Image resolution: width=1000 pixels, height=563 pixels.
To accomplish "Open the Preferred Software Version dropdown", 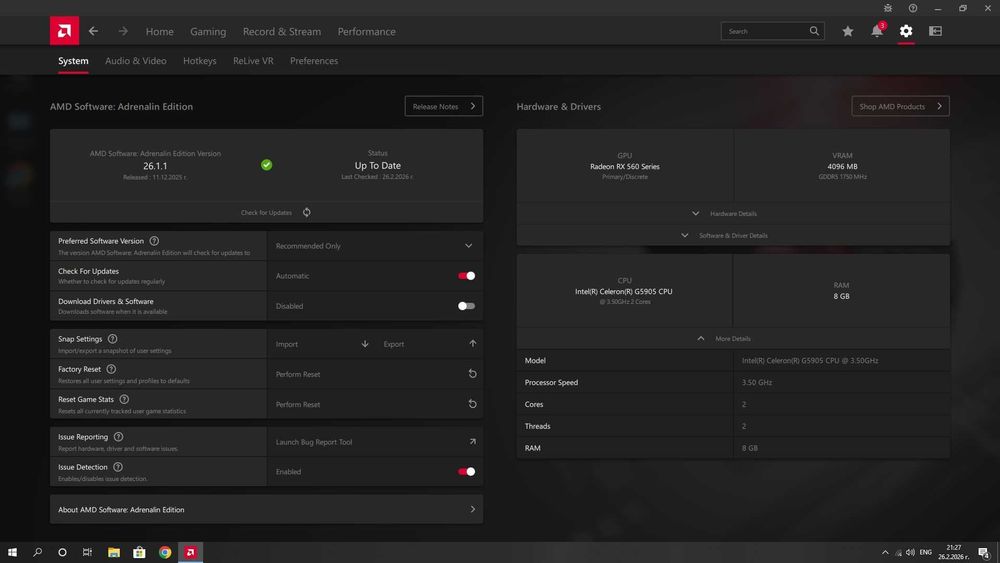I will [x=468, y=246].
